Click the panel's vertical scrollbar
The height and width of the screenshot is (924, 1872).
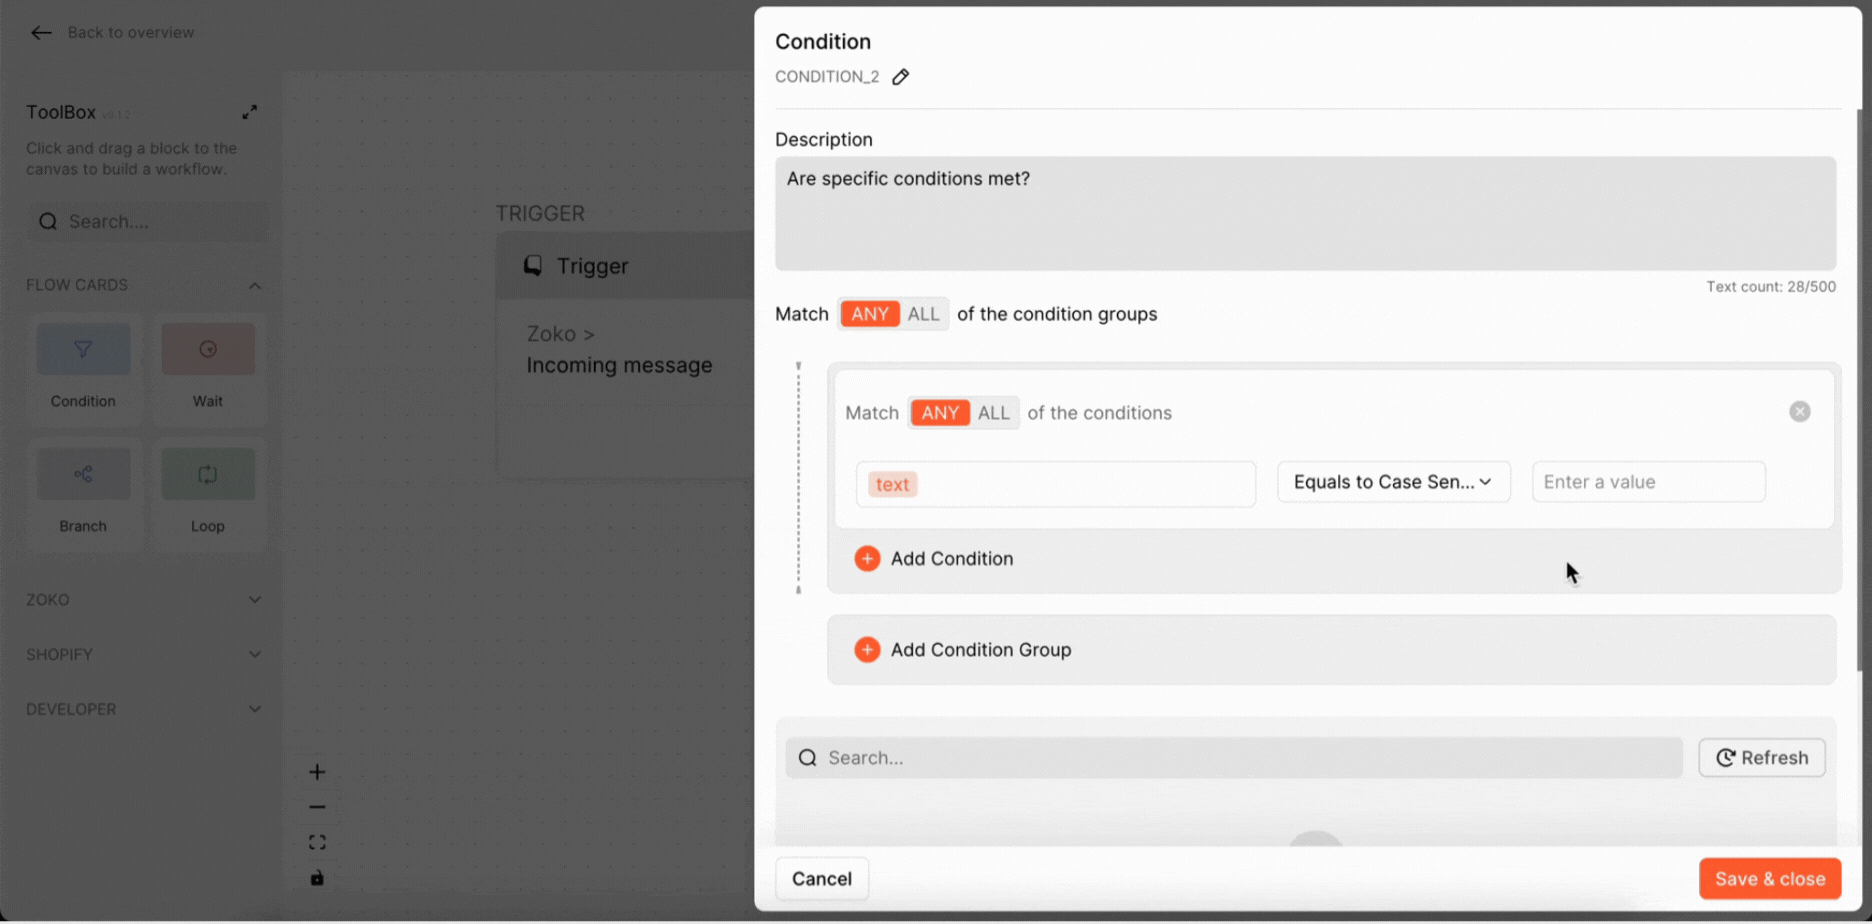1861,390
